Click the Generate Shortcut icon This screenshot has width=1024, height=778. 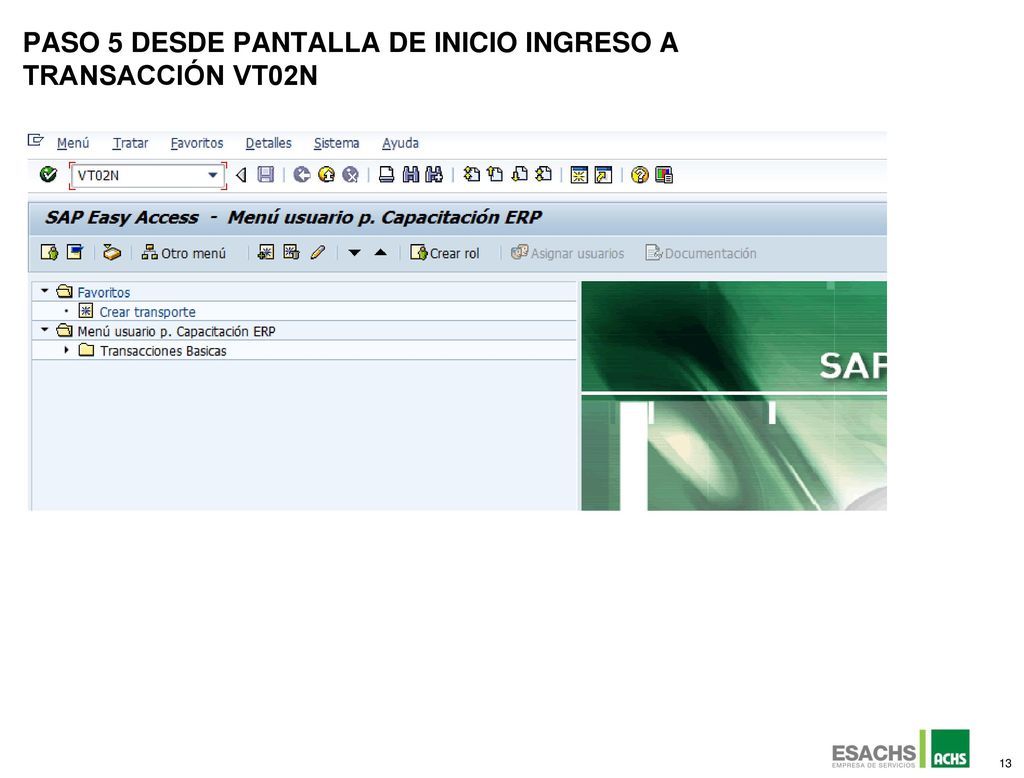coord(603,175)
